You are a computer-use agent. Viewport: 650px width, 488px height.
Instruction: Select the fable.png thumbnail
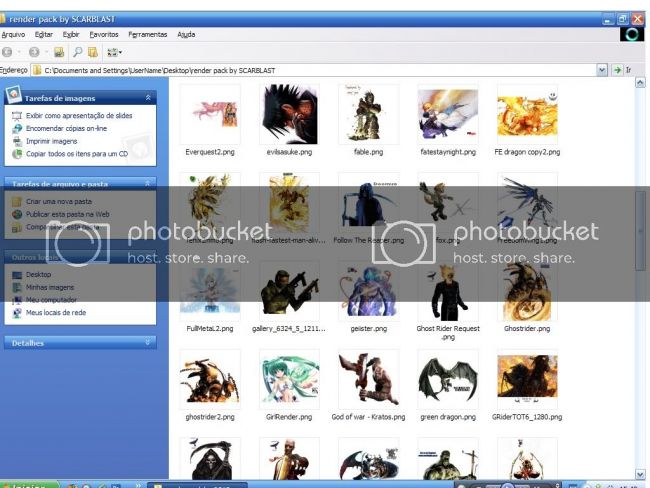click(x=369, y=114)
